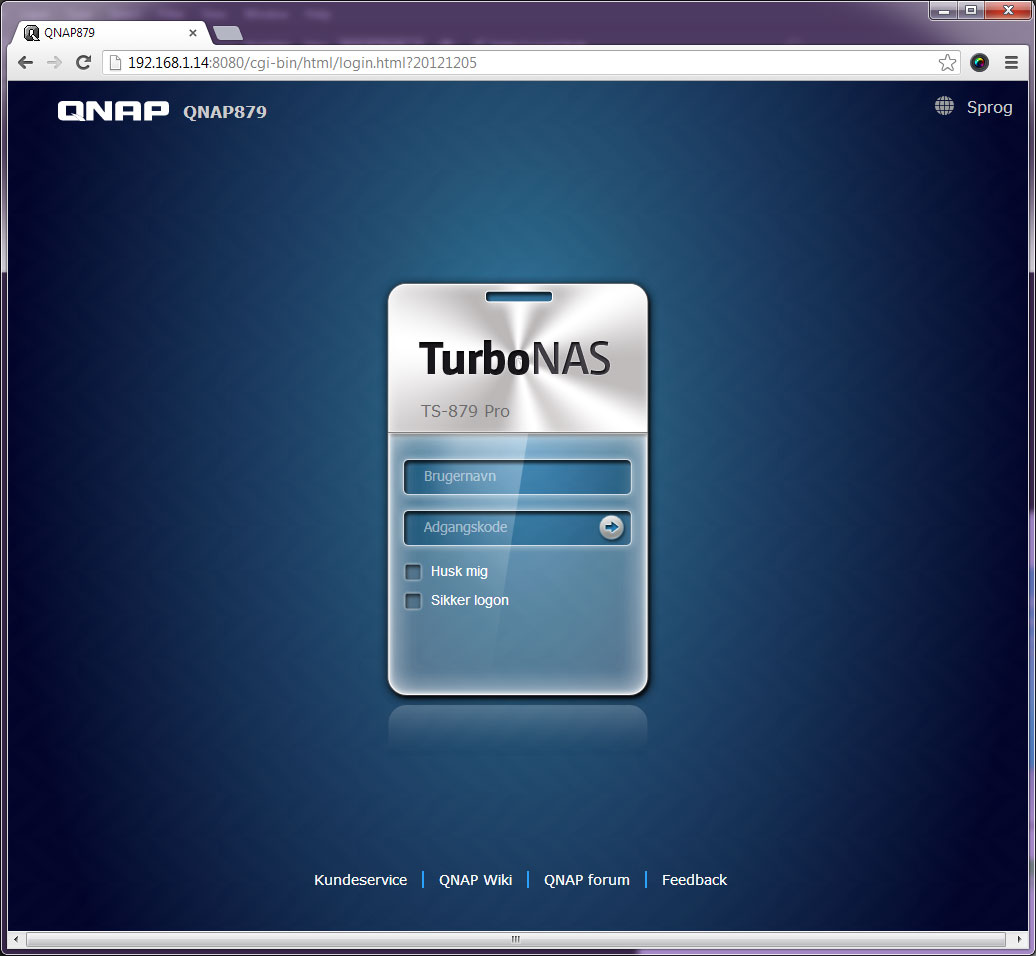Click the browser back arrow
The height and width of the screenshot is (956, 1036).
pos(26,63)
